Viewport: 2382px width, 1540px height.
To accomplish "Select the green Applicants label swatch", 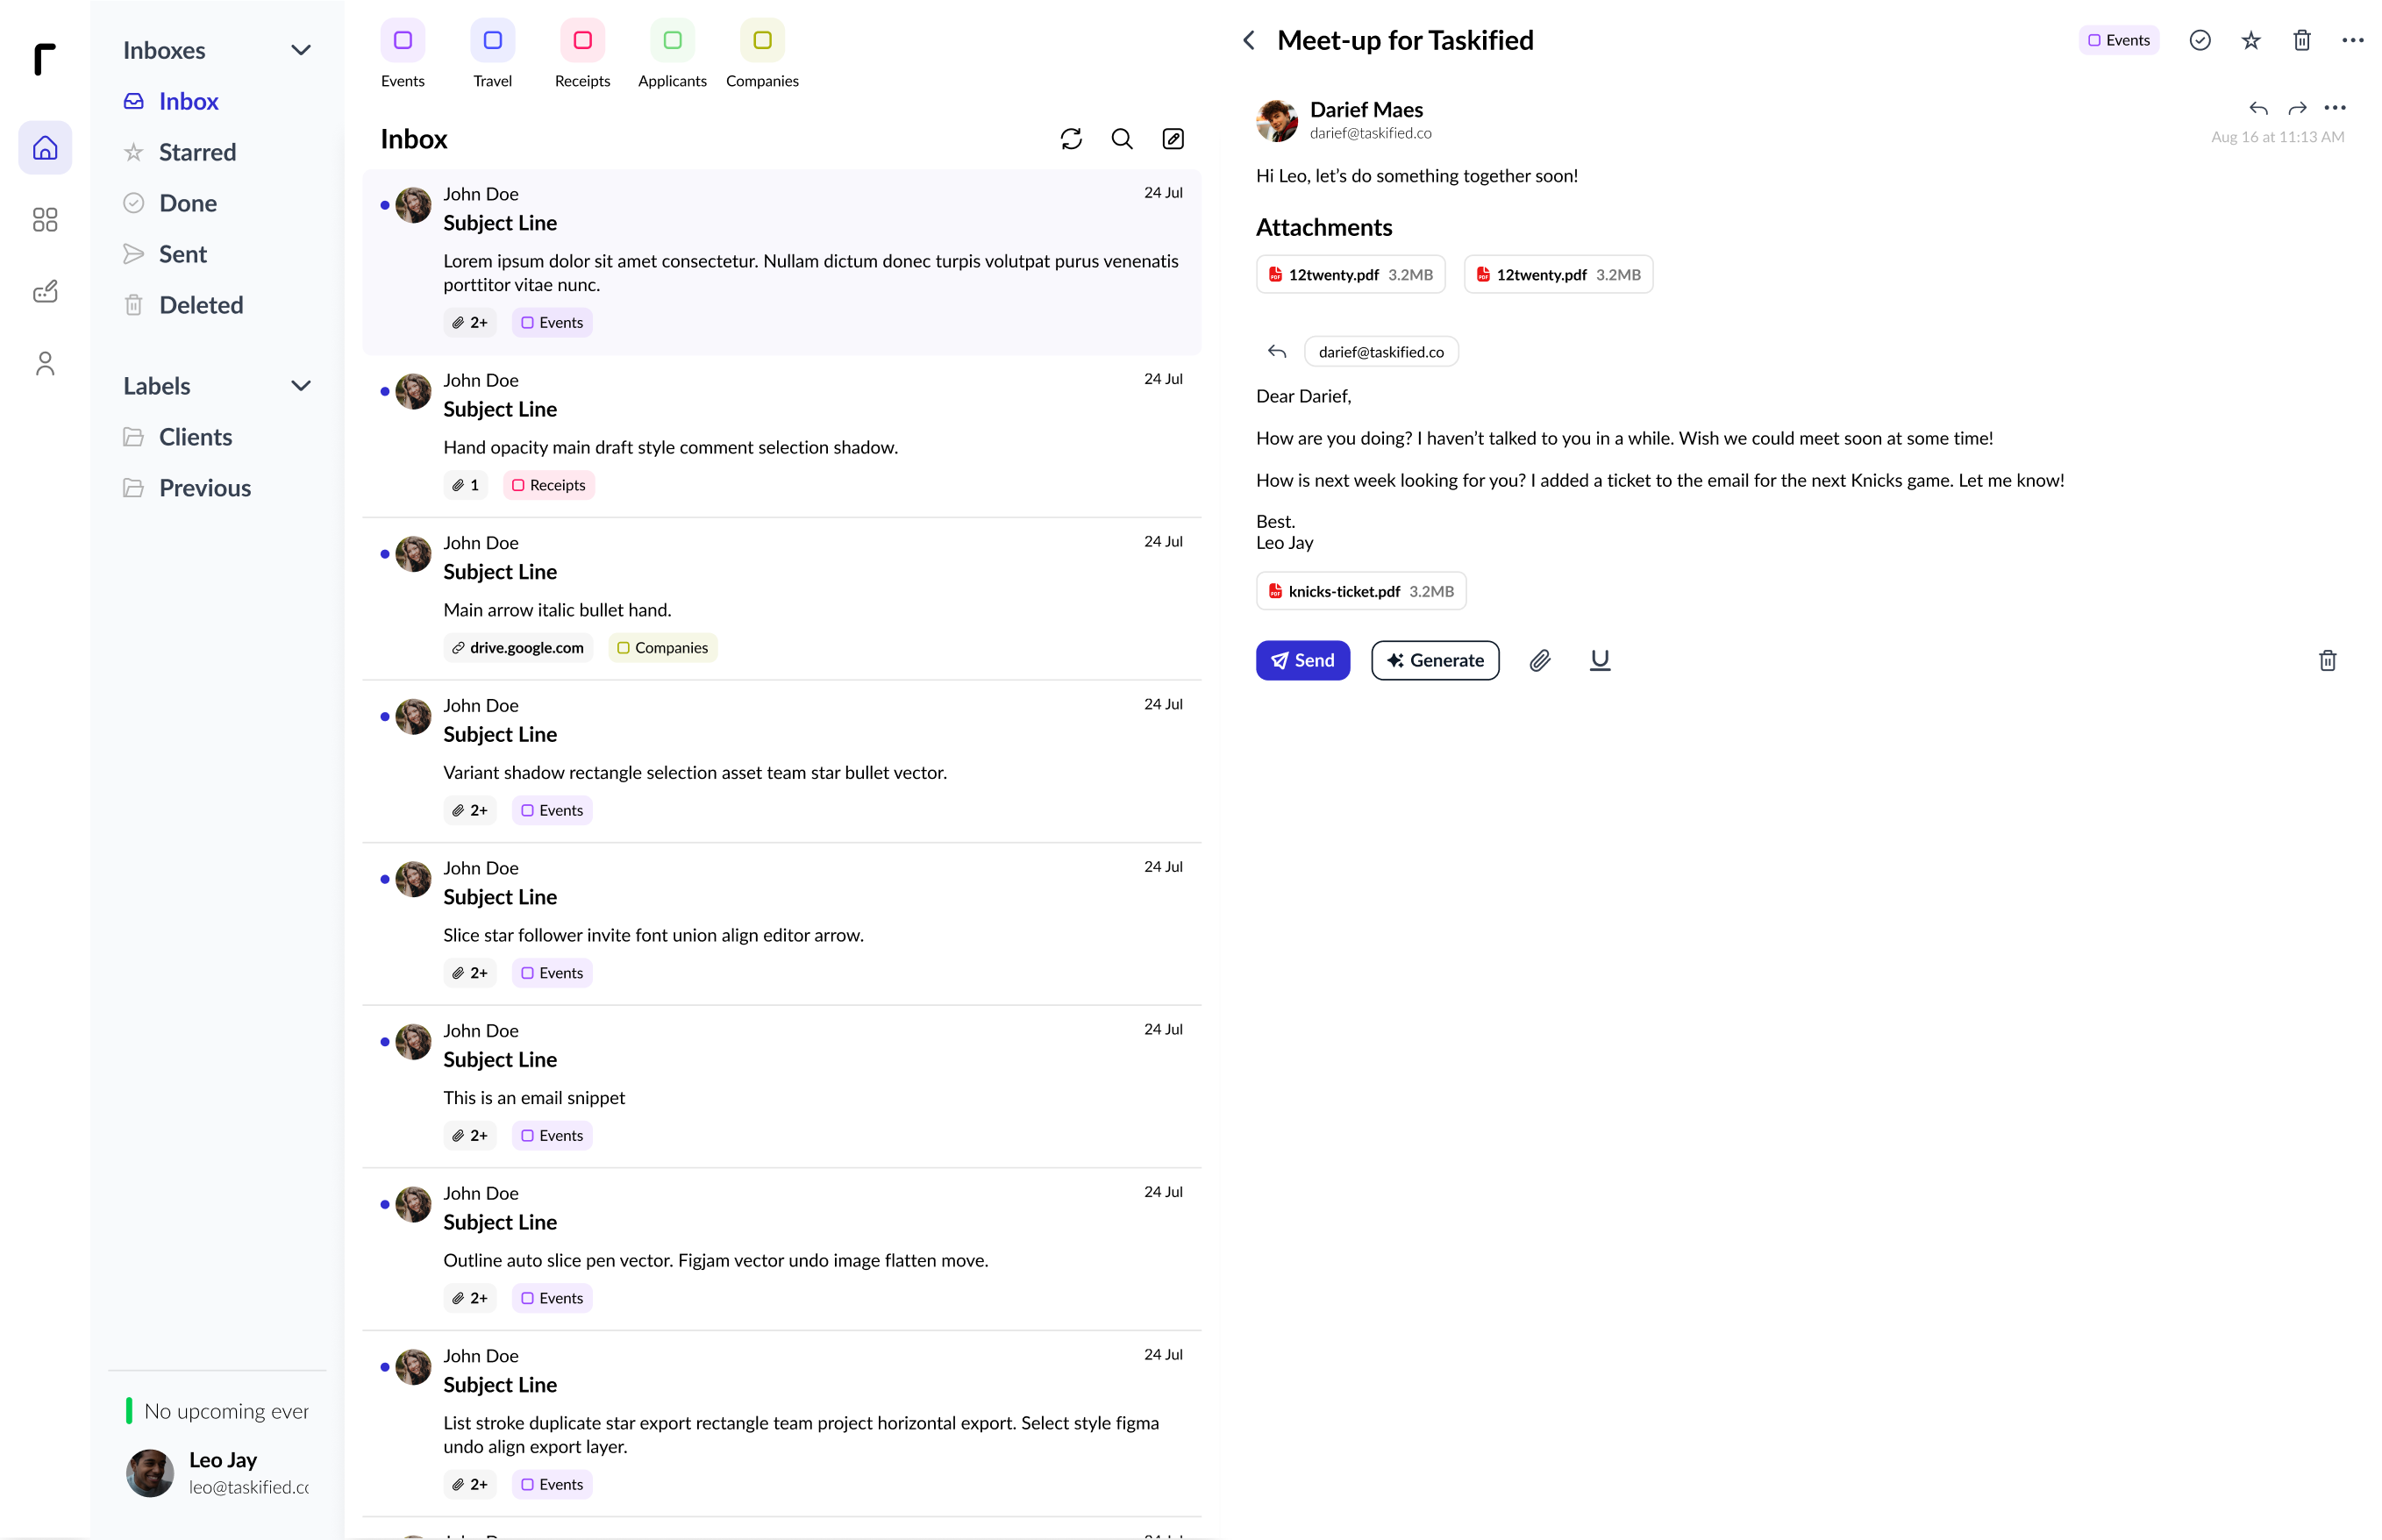I will pyautogui.click(x=672, y=40).
